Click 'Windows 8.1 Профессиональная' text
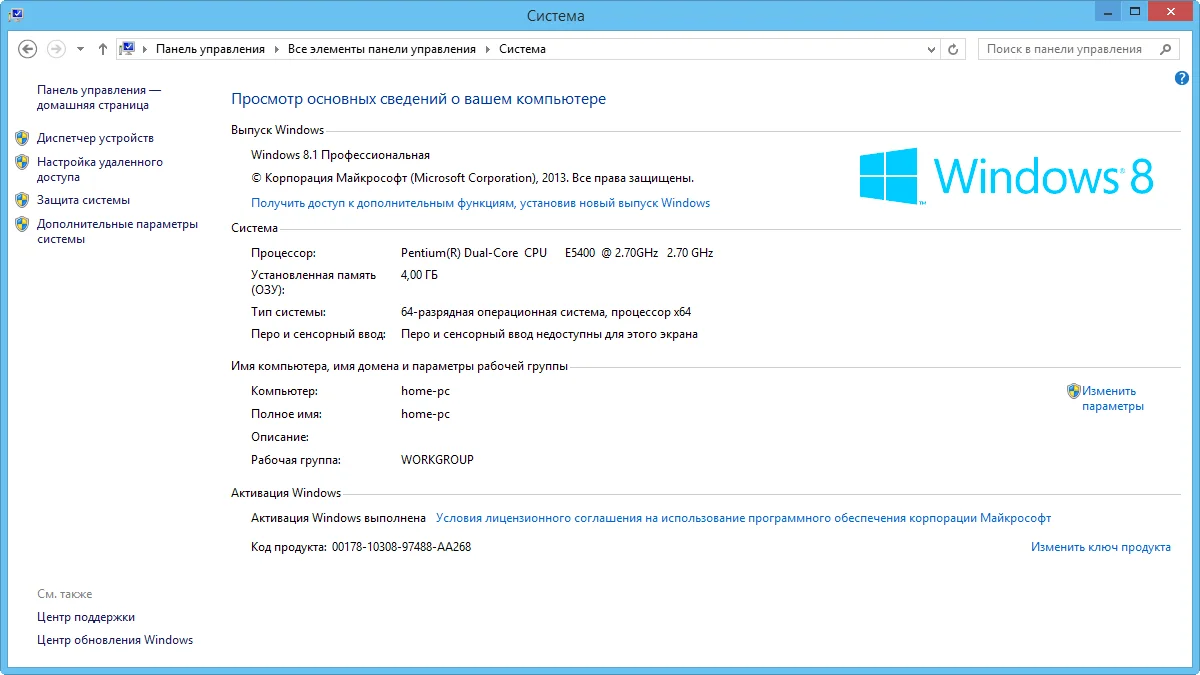The height and width of the screenshot is (675, 1200). [x=340, y=155]
